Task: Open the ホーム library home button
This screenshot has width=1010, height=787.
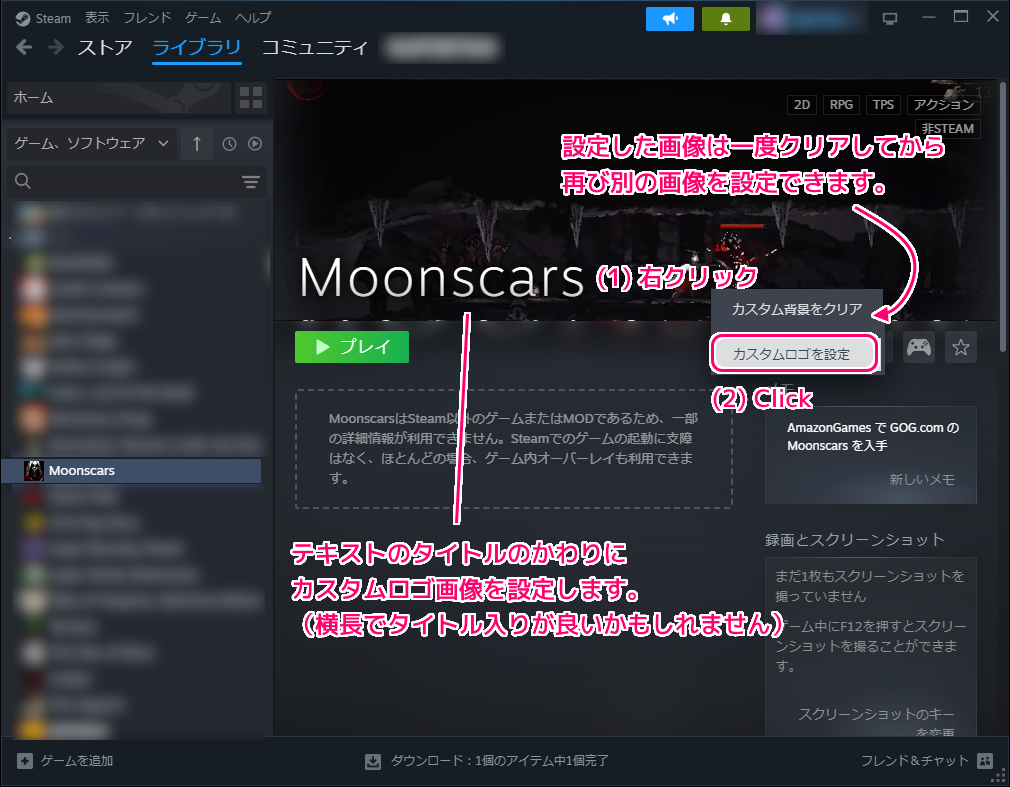Action: tap(119, 98)
